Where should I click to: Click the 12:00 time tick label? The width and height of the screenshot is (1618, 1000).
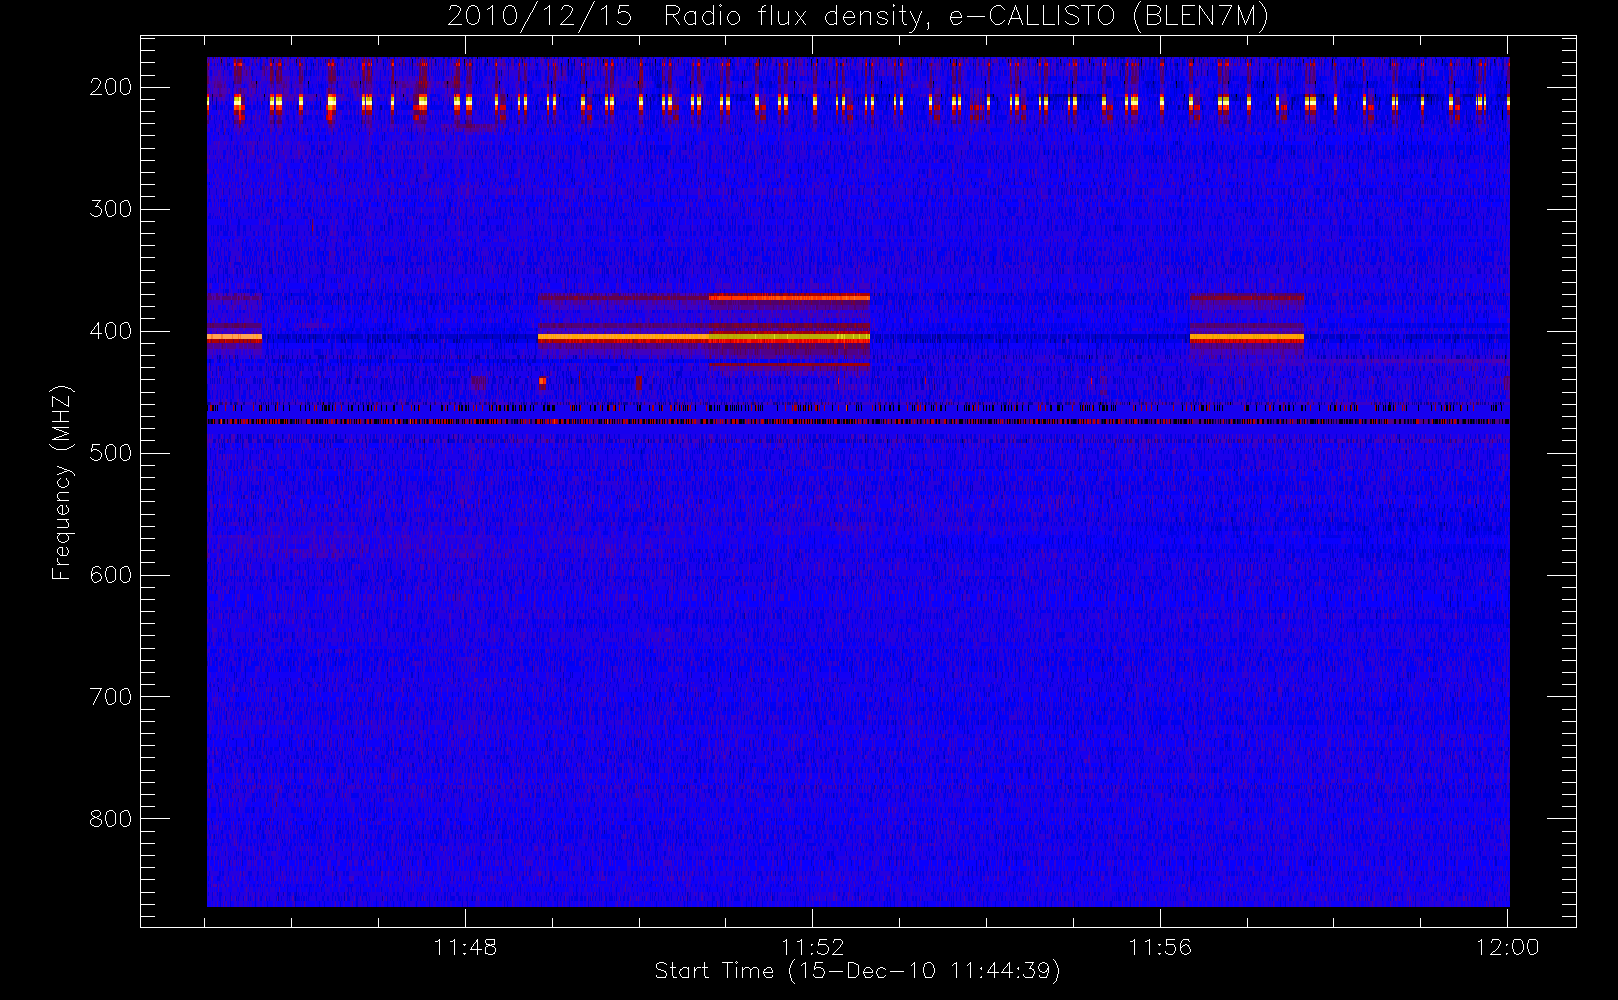(x=1507, y=947)
